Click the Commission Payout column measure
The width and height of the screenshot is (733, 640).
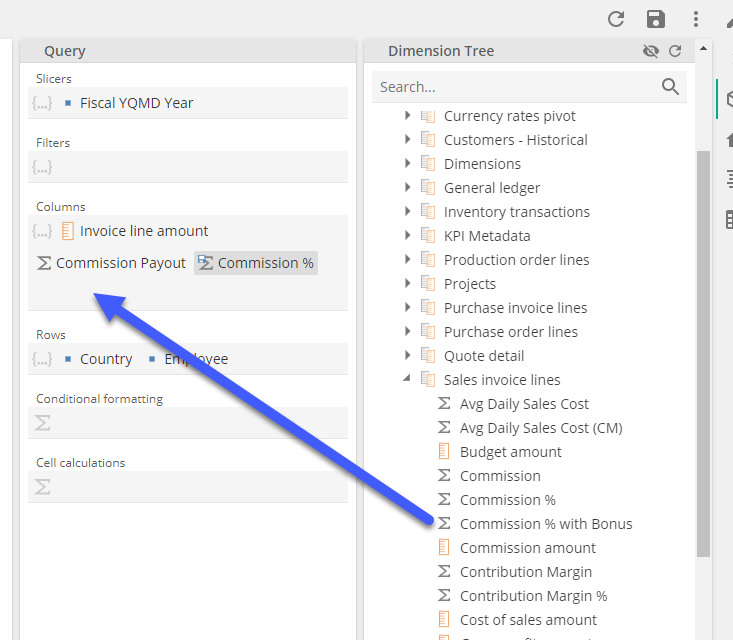[x=111, y=263]
